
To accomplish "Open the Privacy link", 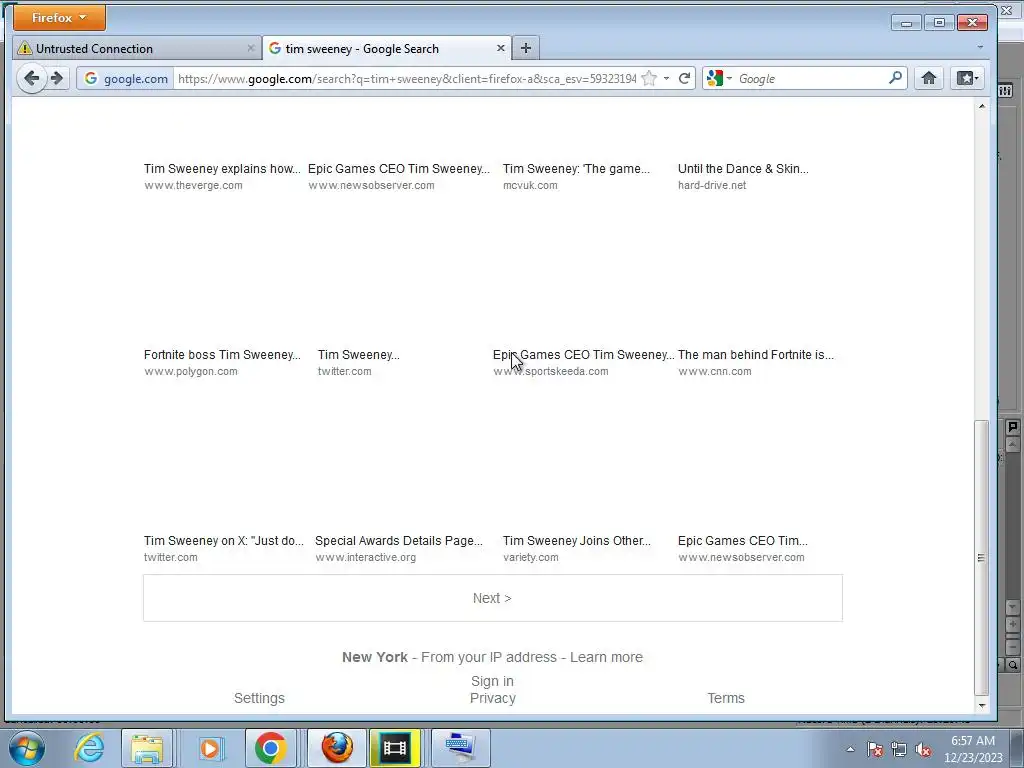I will coord(492,698).
